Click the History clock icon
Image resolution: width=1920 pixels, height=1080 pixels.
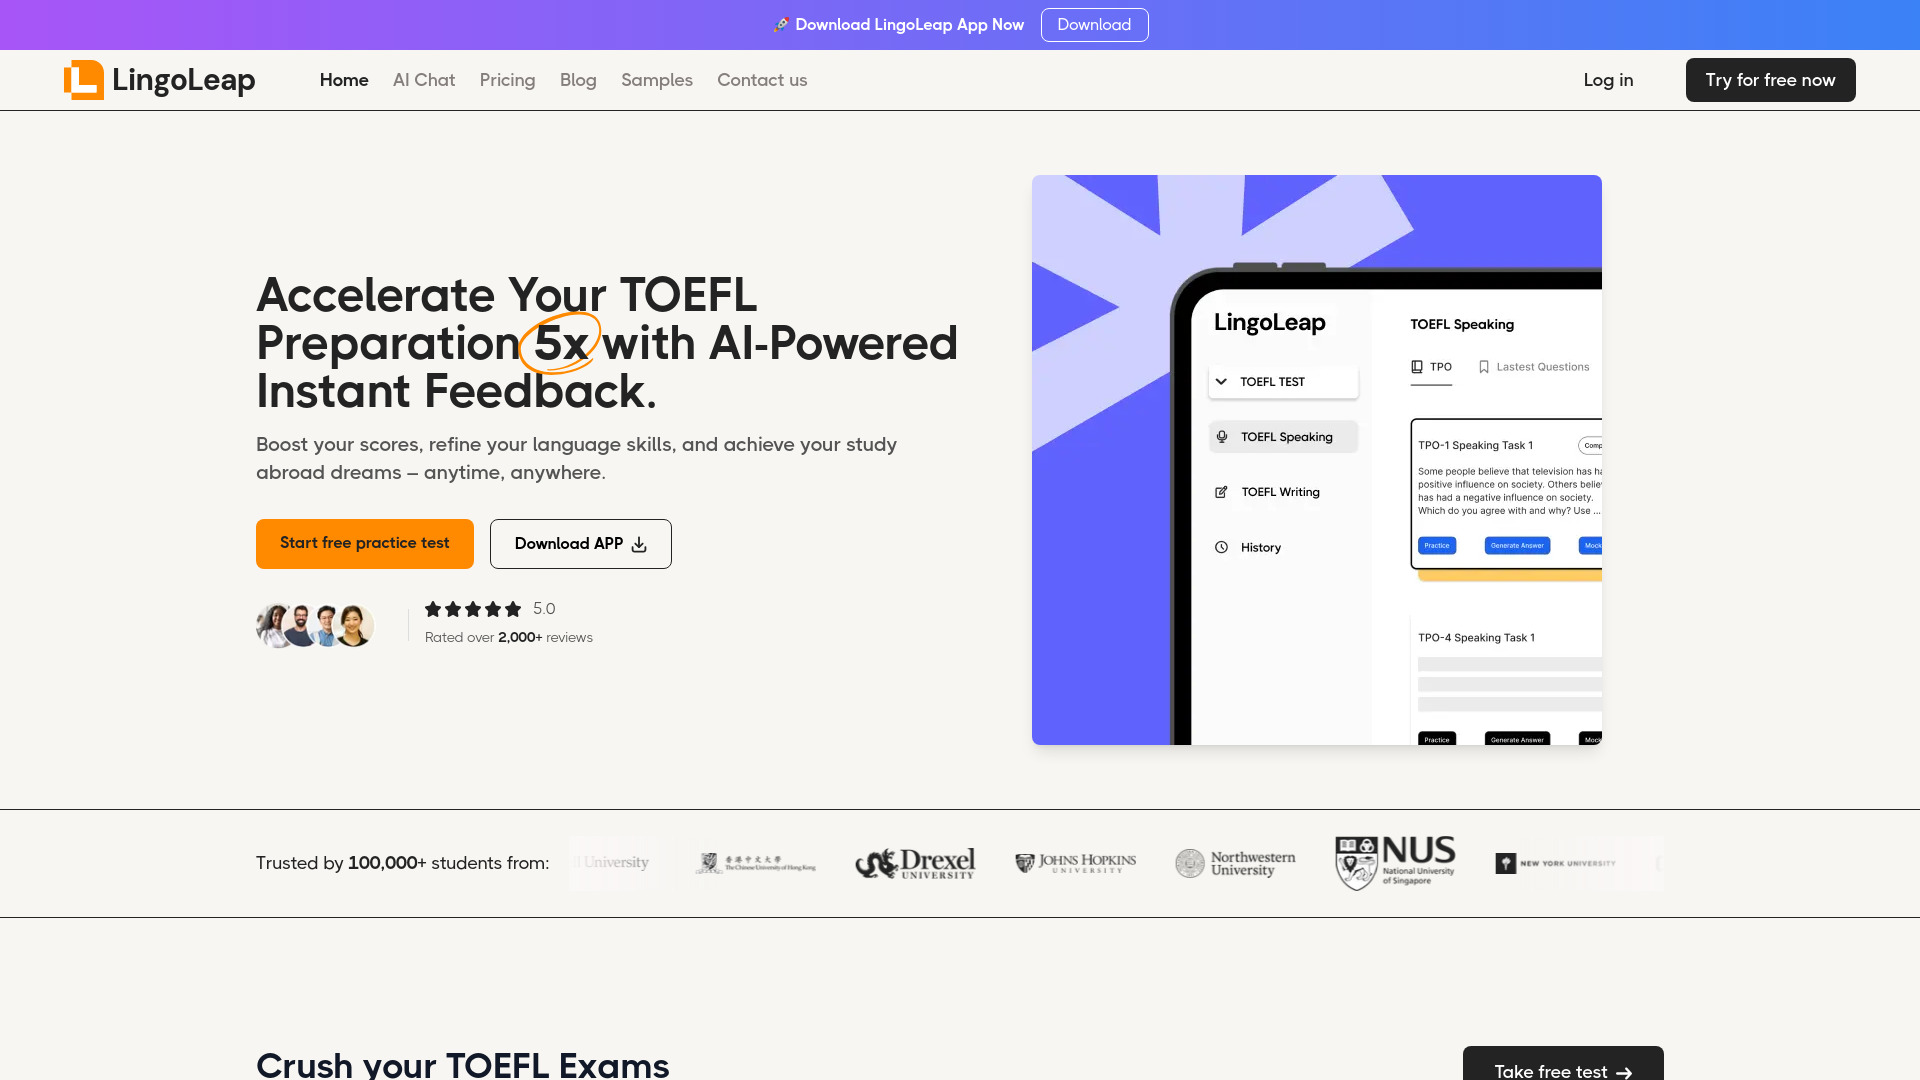[x=1221, y=546]
